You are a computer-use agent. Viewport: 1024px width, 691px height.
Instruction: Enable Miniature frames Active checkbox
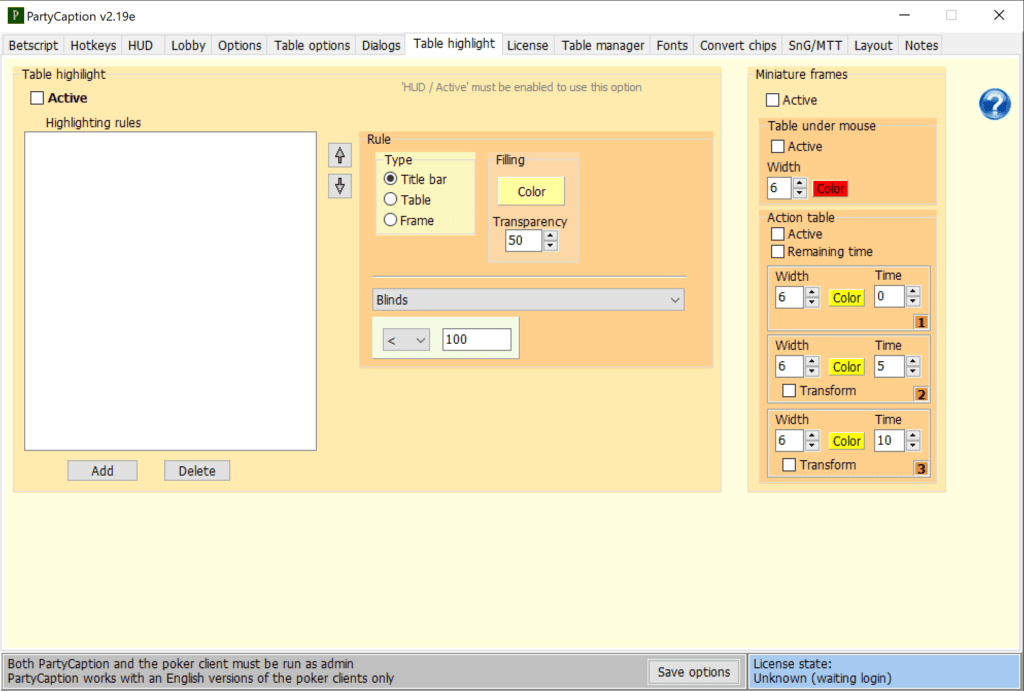773,100
